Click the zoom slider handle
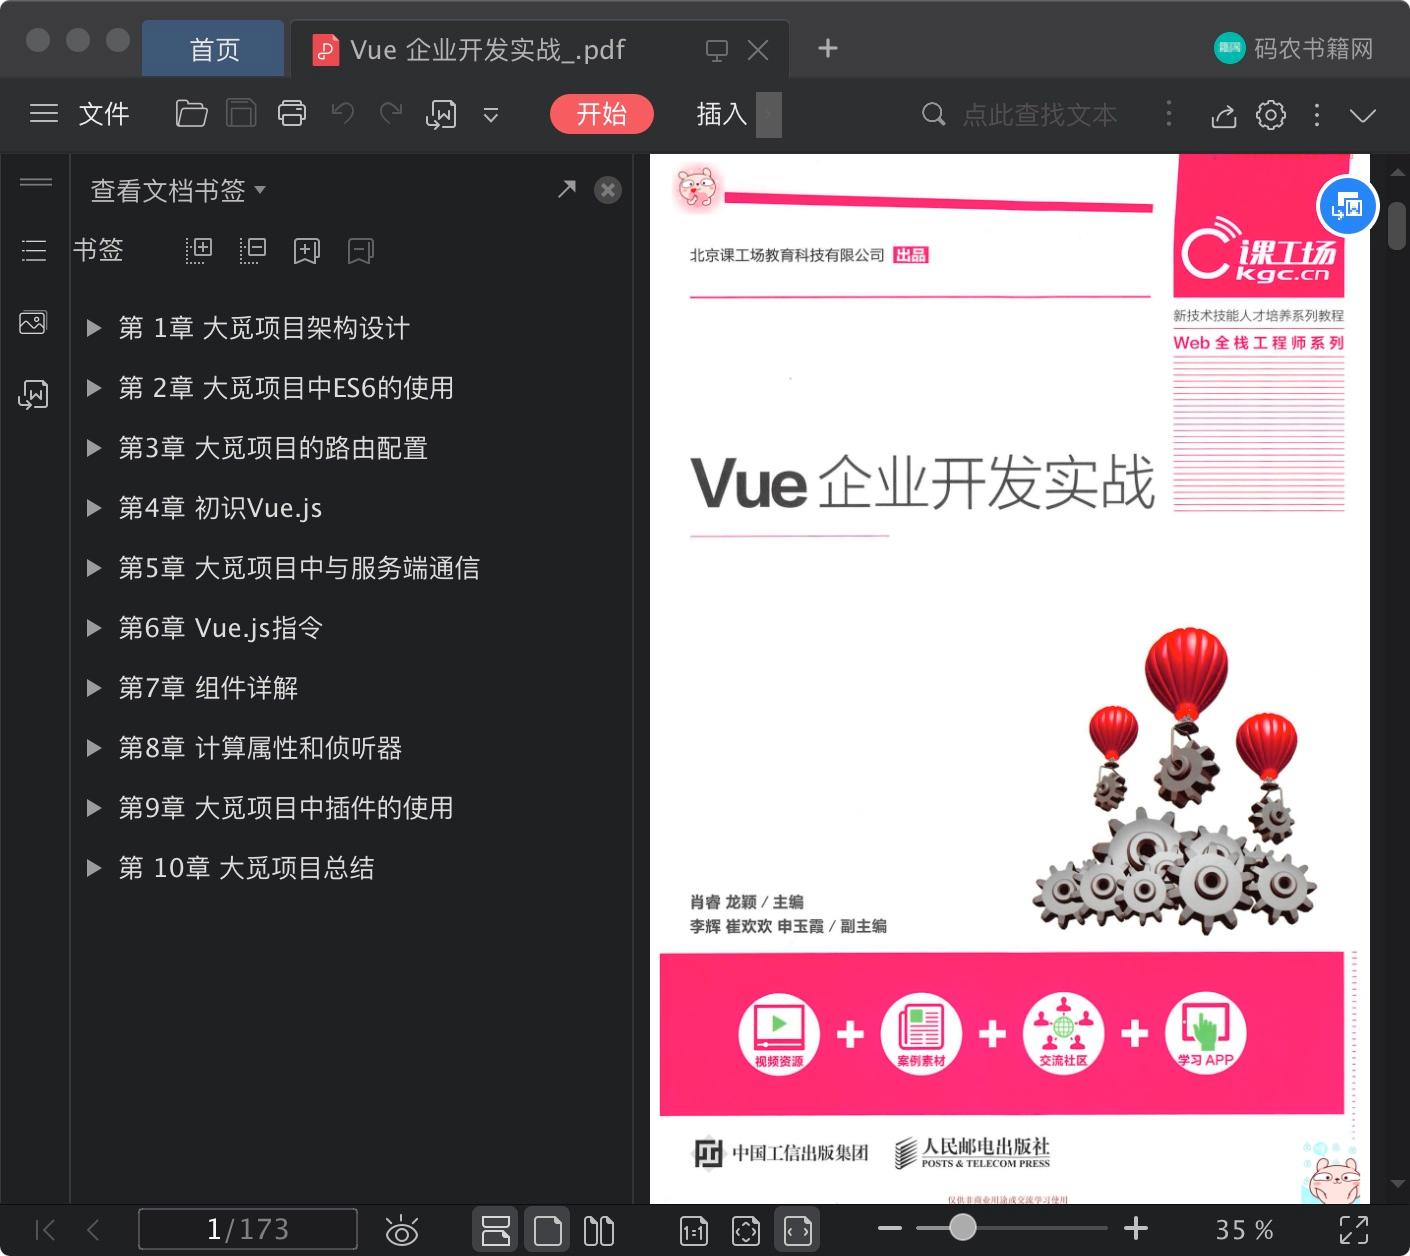Viewport: 1410px width, 1256px height. pos(962,1227)
